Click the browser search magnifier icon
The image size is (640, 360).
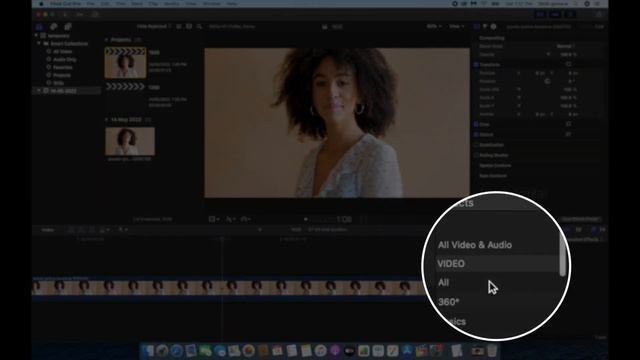199,27
